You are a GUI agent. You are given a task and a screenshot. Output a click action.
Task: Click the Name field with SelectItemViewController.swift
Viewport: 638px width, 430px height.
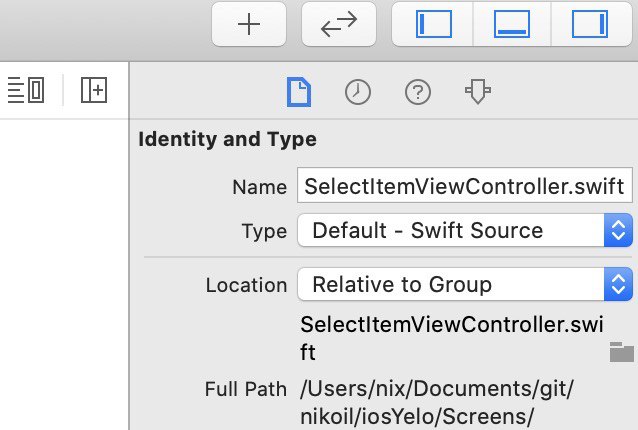(x=465, y=185)
